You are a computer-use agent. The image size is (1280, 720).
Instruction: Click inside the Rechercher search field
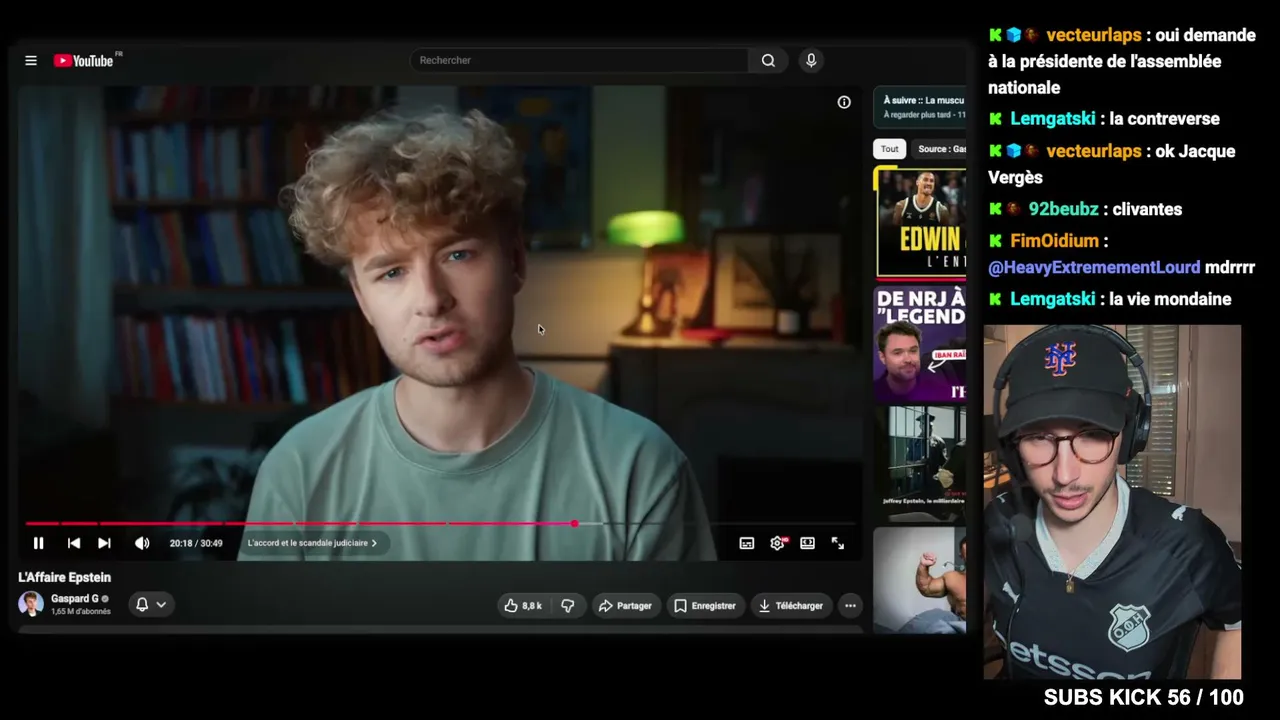pos(579,61)
